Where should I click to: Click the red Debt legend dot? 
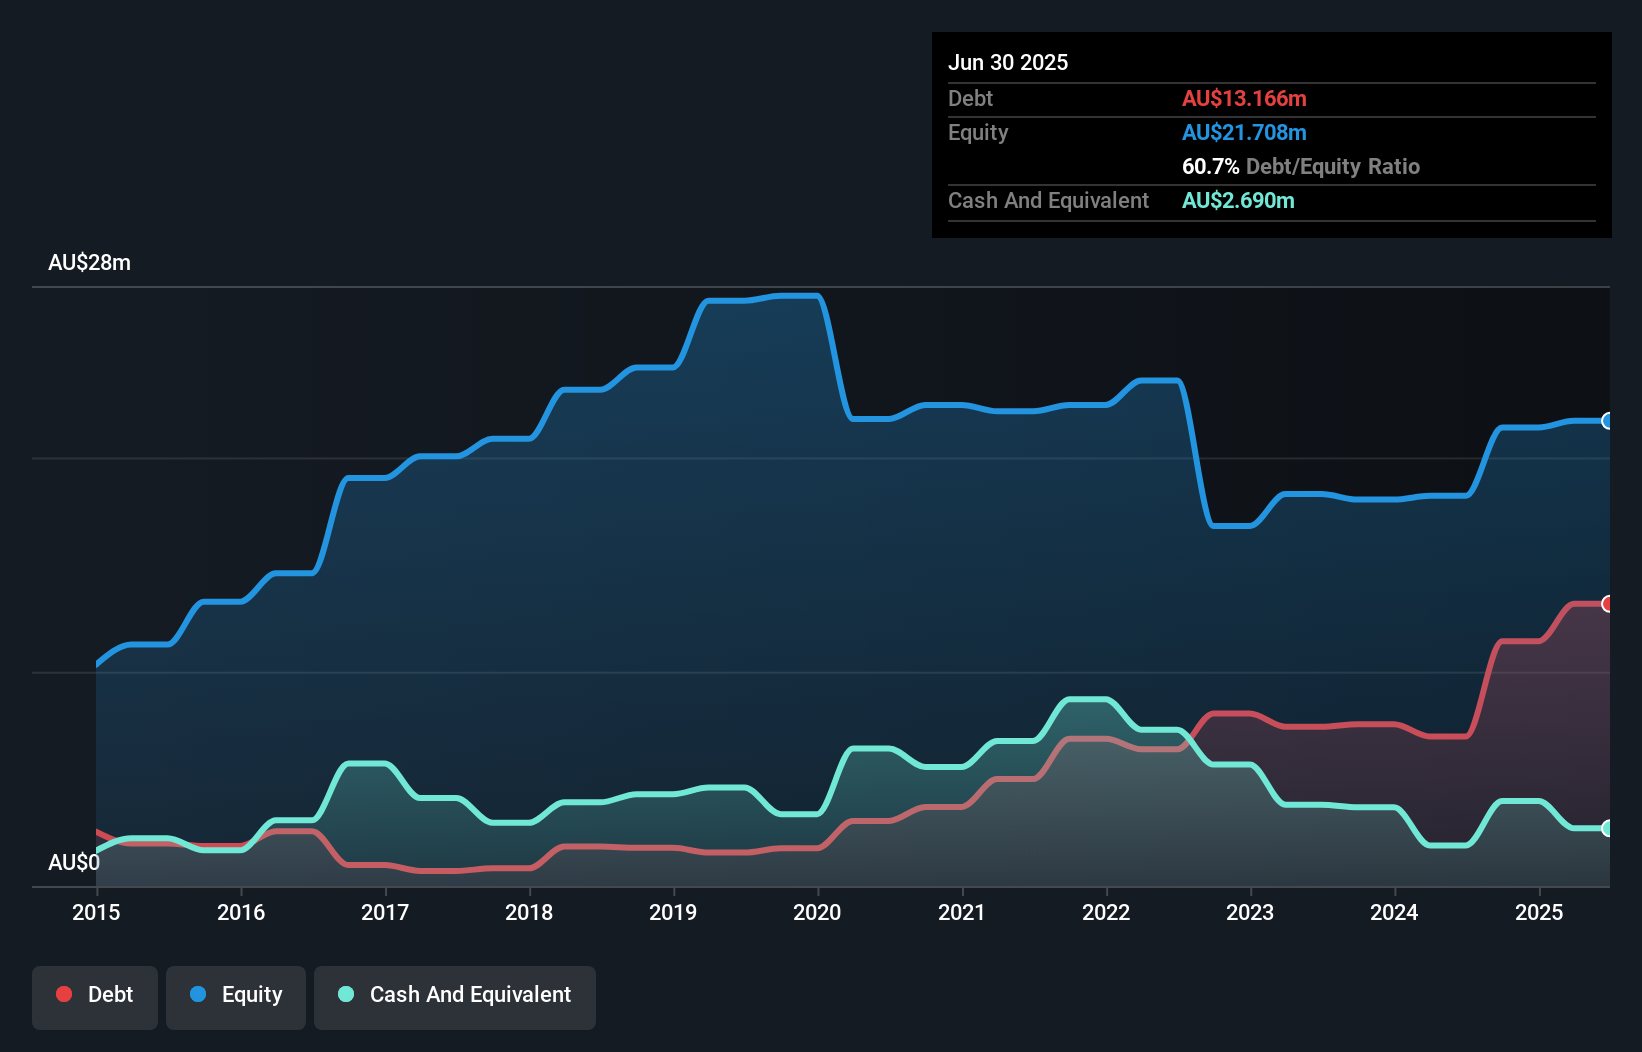[x=62, y=994]
